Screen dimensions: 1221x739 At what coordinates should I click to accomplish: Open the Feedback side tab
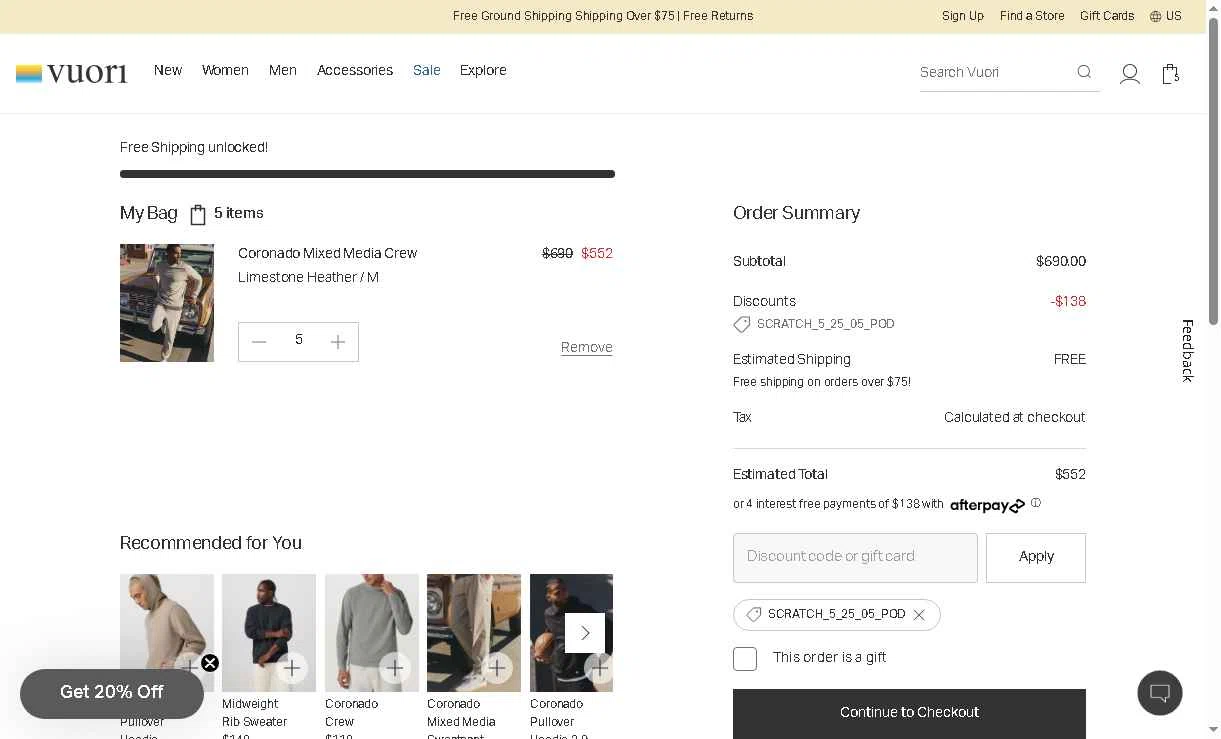click(1188, 350)
